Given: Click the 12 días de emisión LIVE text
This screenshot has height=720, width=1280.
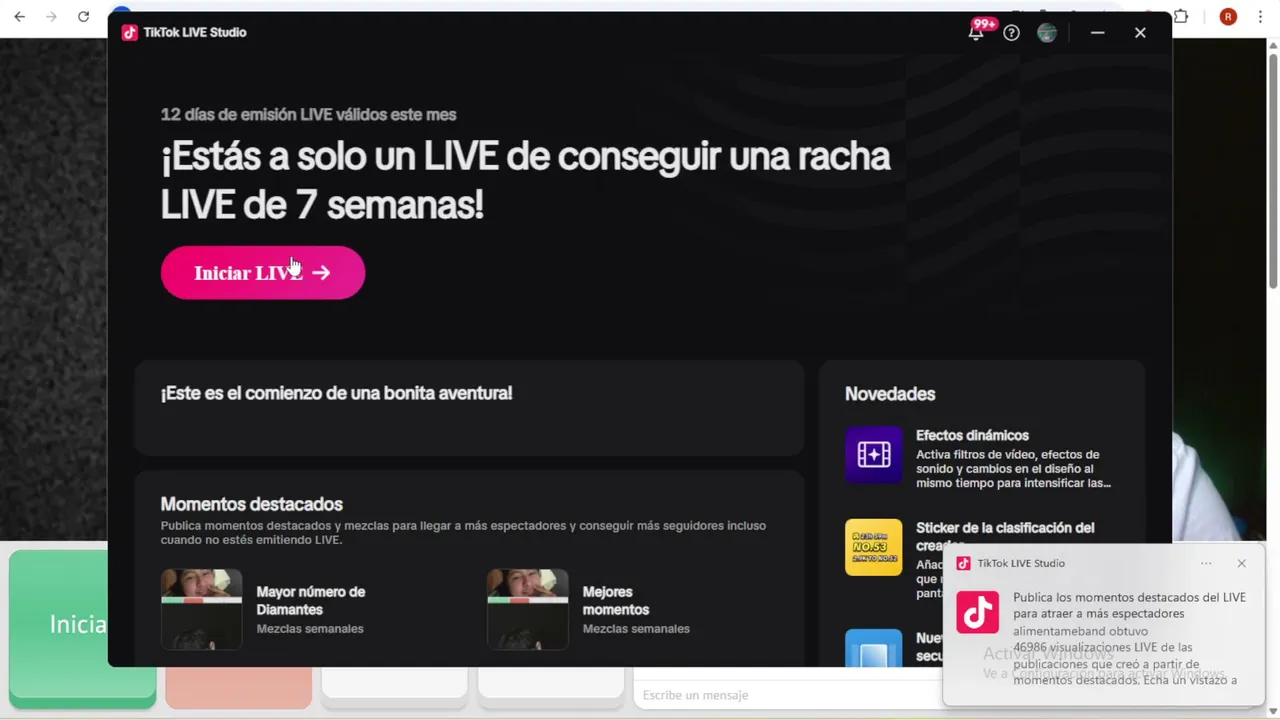Looking at the screenshot, I should 308,115.
